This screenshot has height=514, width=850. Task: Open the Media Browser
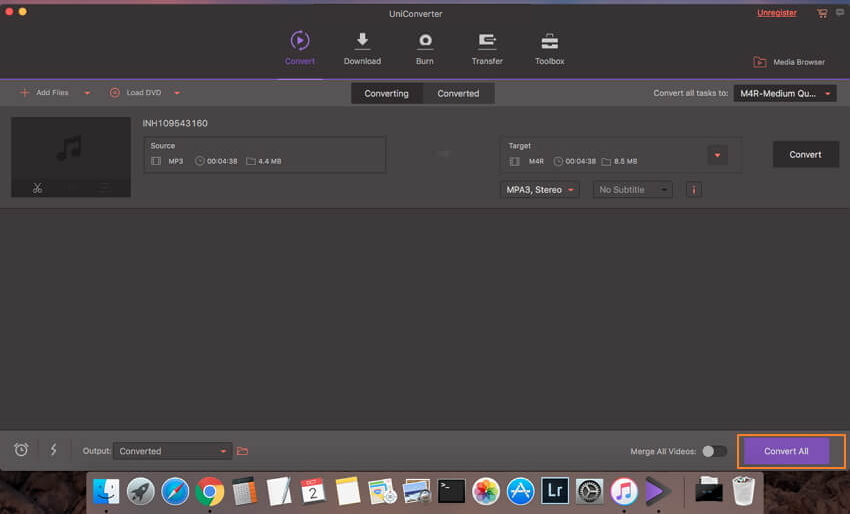pos(789,62)
